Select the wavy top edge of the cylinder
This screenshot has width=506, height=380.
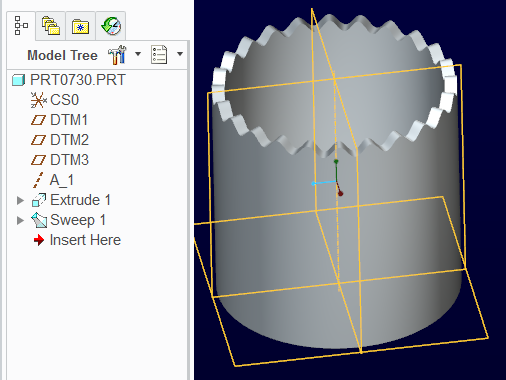(x=333, y=87)
